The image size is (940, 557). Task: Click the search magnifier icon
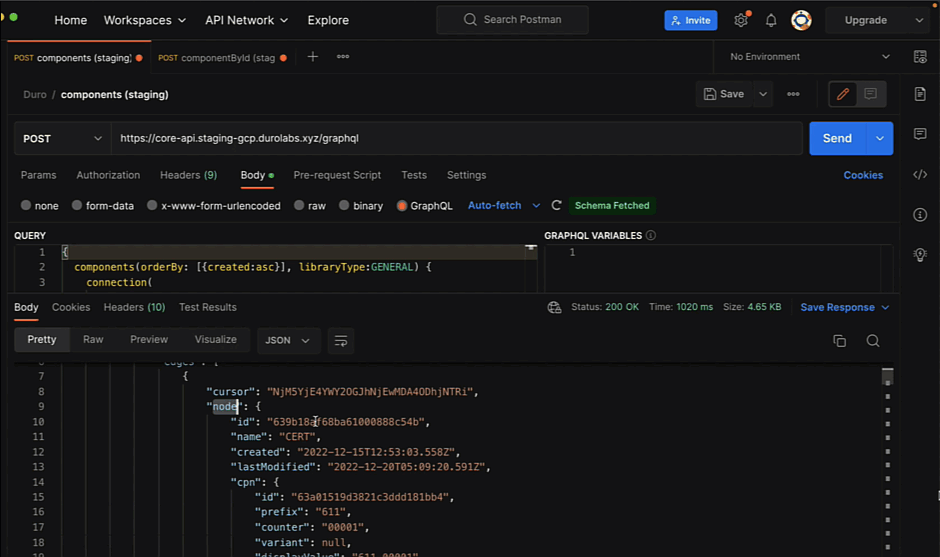point(470,20)
